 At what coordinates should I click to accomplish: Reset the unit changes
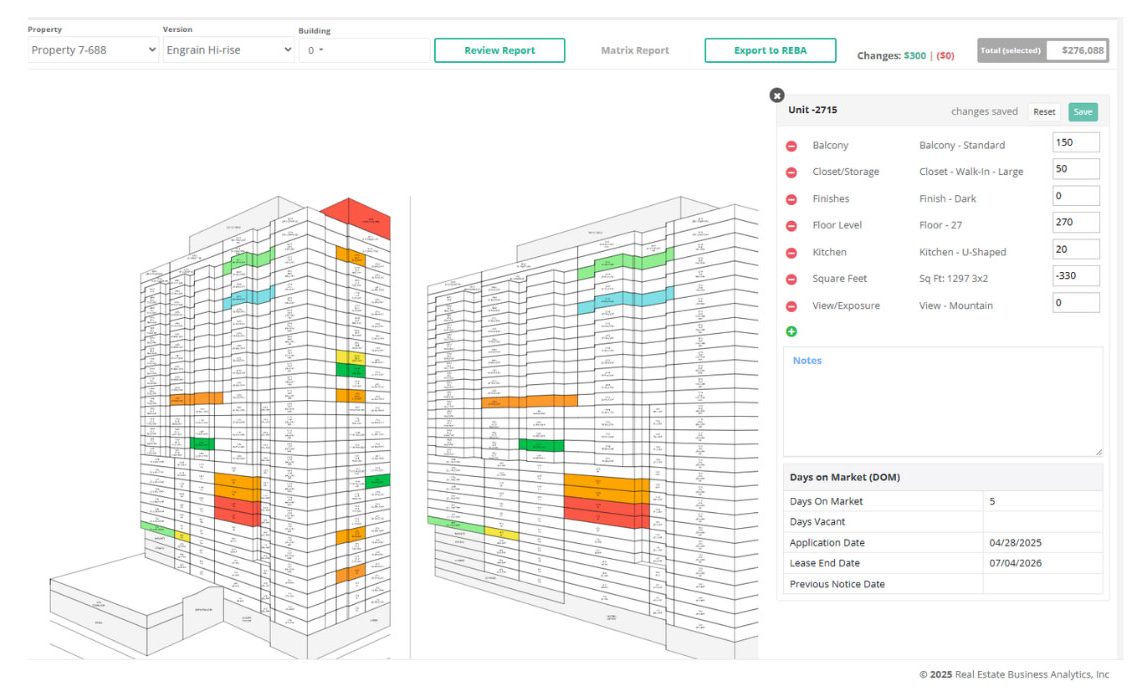(1044, 112)
